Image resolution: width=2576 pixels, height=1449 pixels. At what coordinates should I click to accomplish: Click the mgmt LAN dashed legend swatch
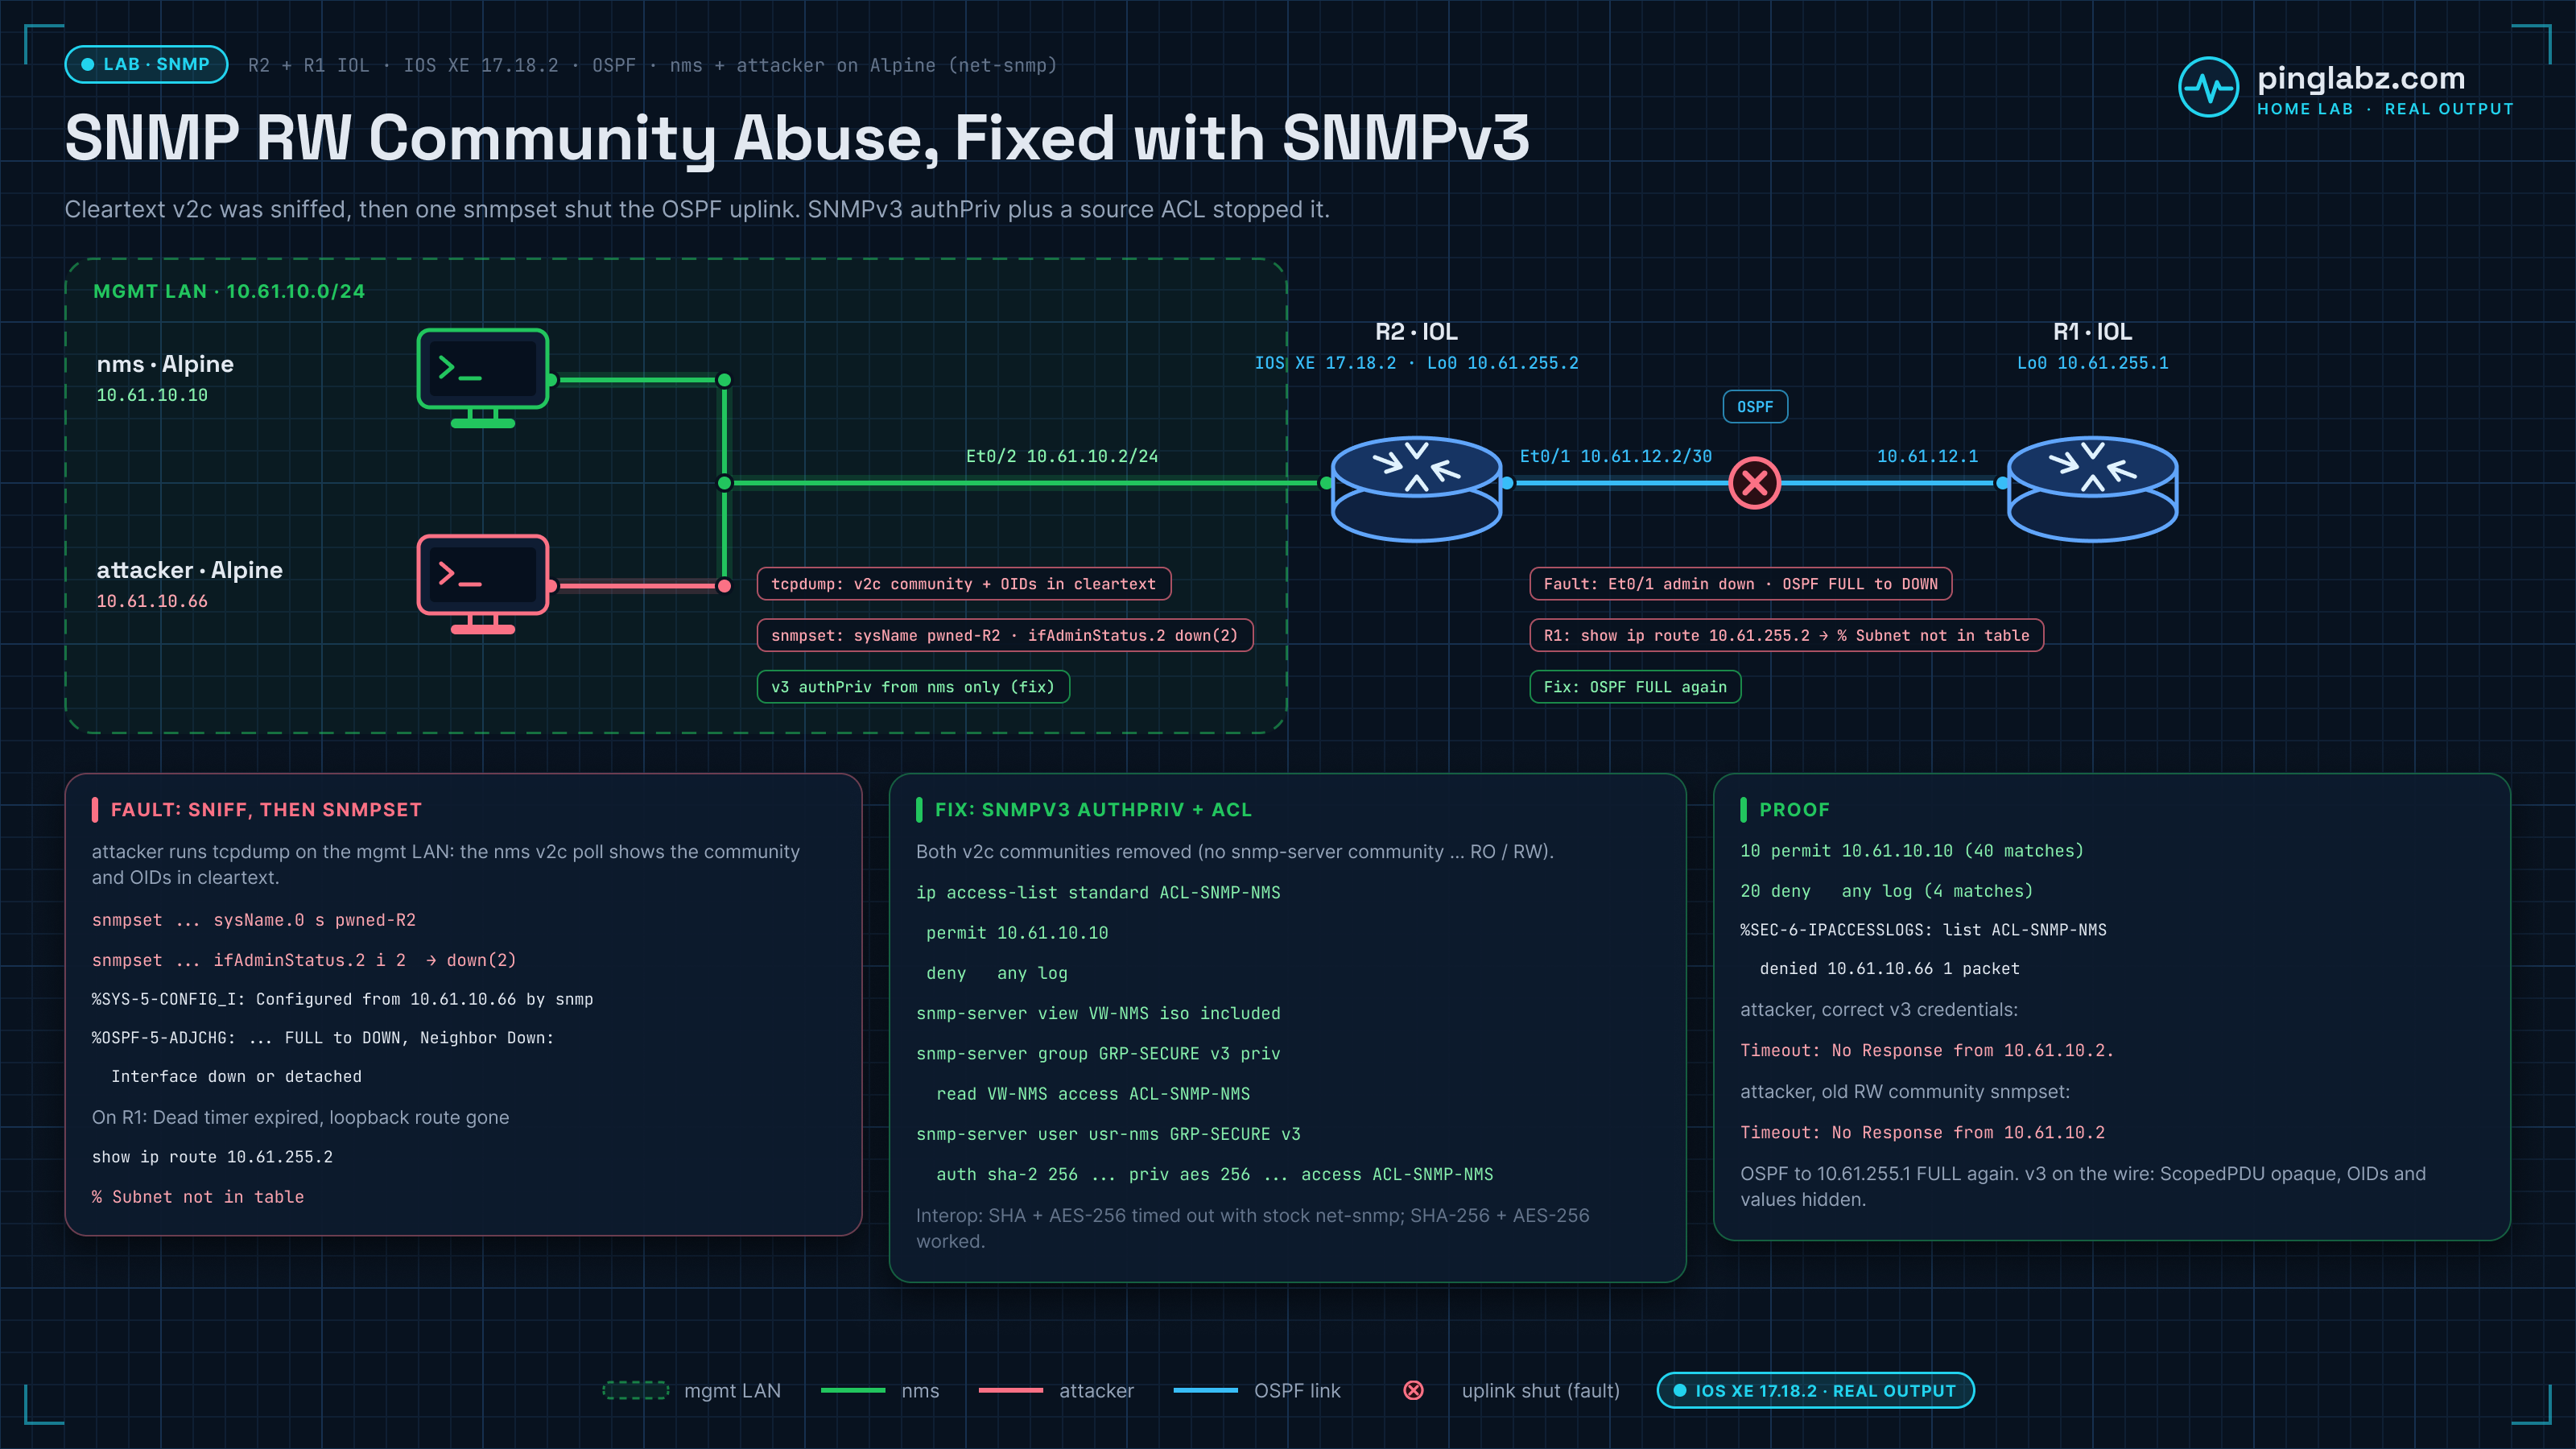tap(635, 1390)
